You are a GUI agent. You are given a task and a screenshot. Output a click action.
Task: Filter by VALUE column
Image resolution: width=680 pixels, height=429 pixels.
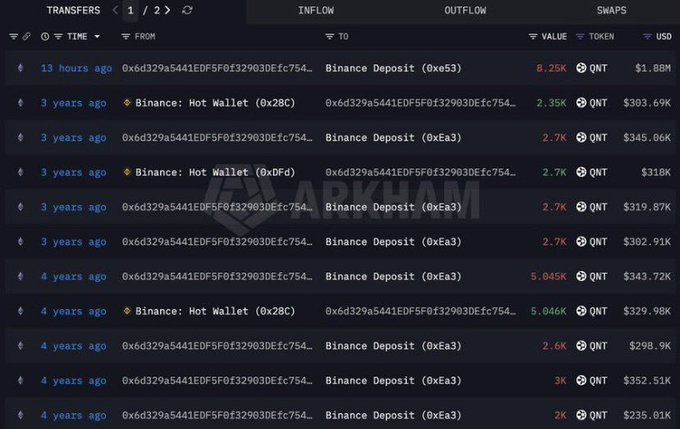coord(533,36)
